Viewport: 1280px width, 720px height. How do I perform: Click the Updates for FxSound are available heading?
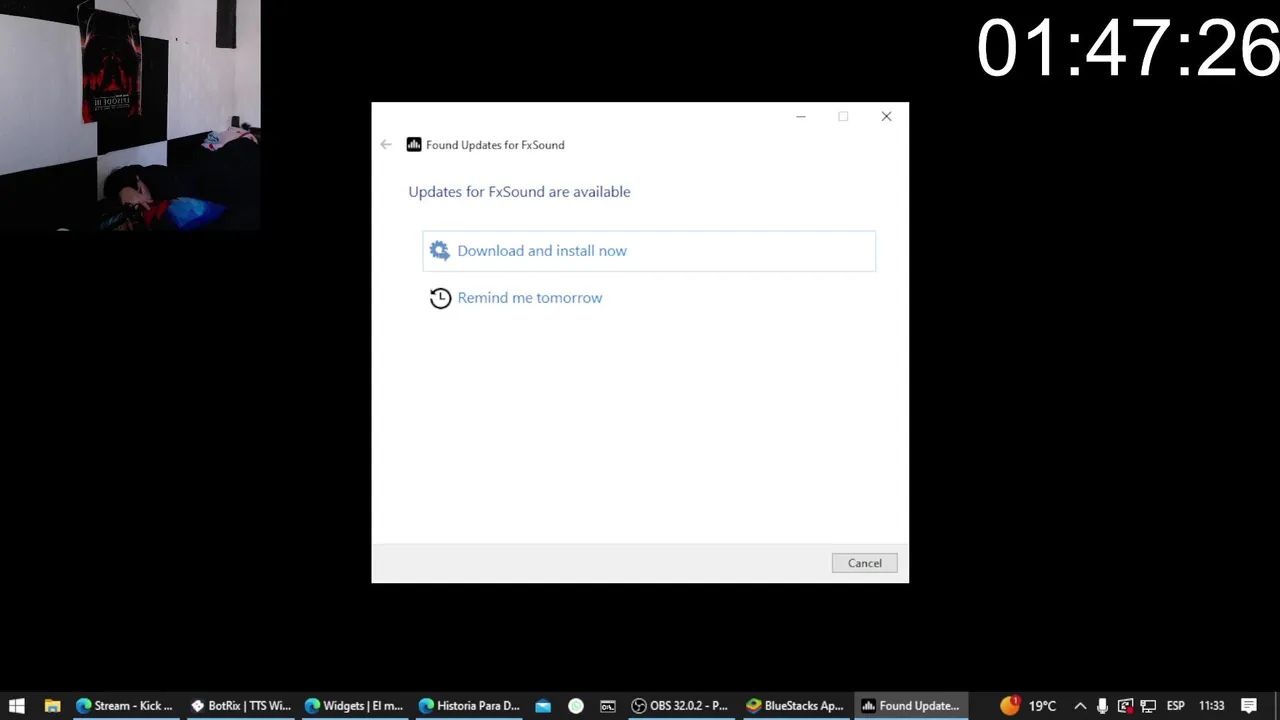coord(519,192)
